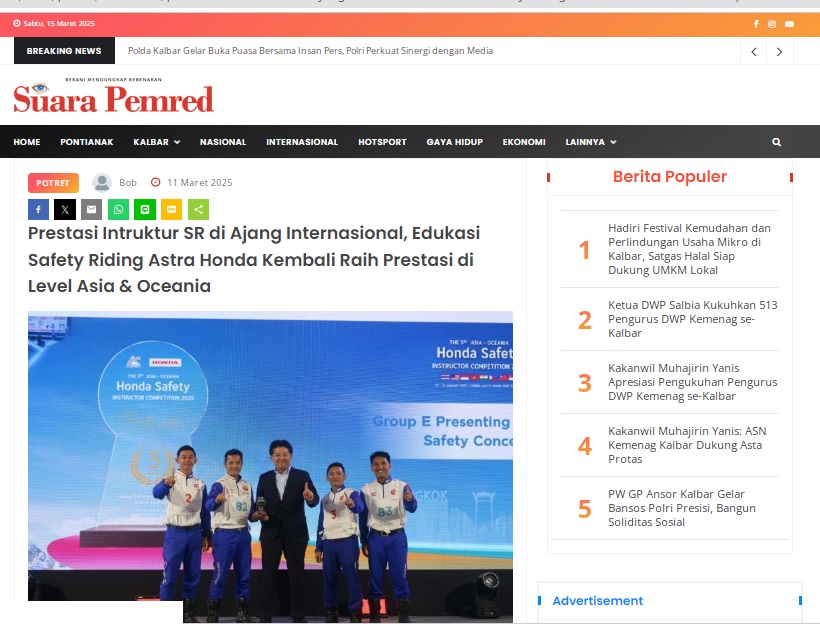Click the Advertisement heading

pyautogui.click(x=598, y=601)
